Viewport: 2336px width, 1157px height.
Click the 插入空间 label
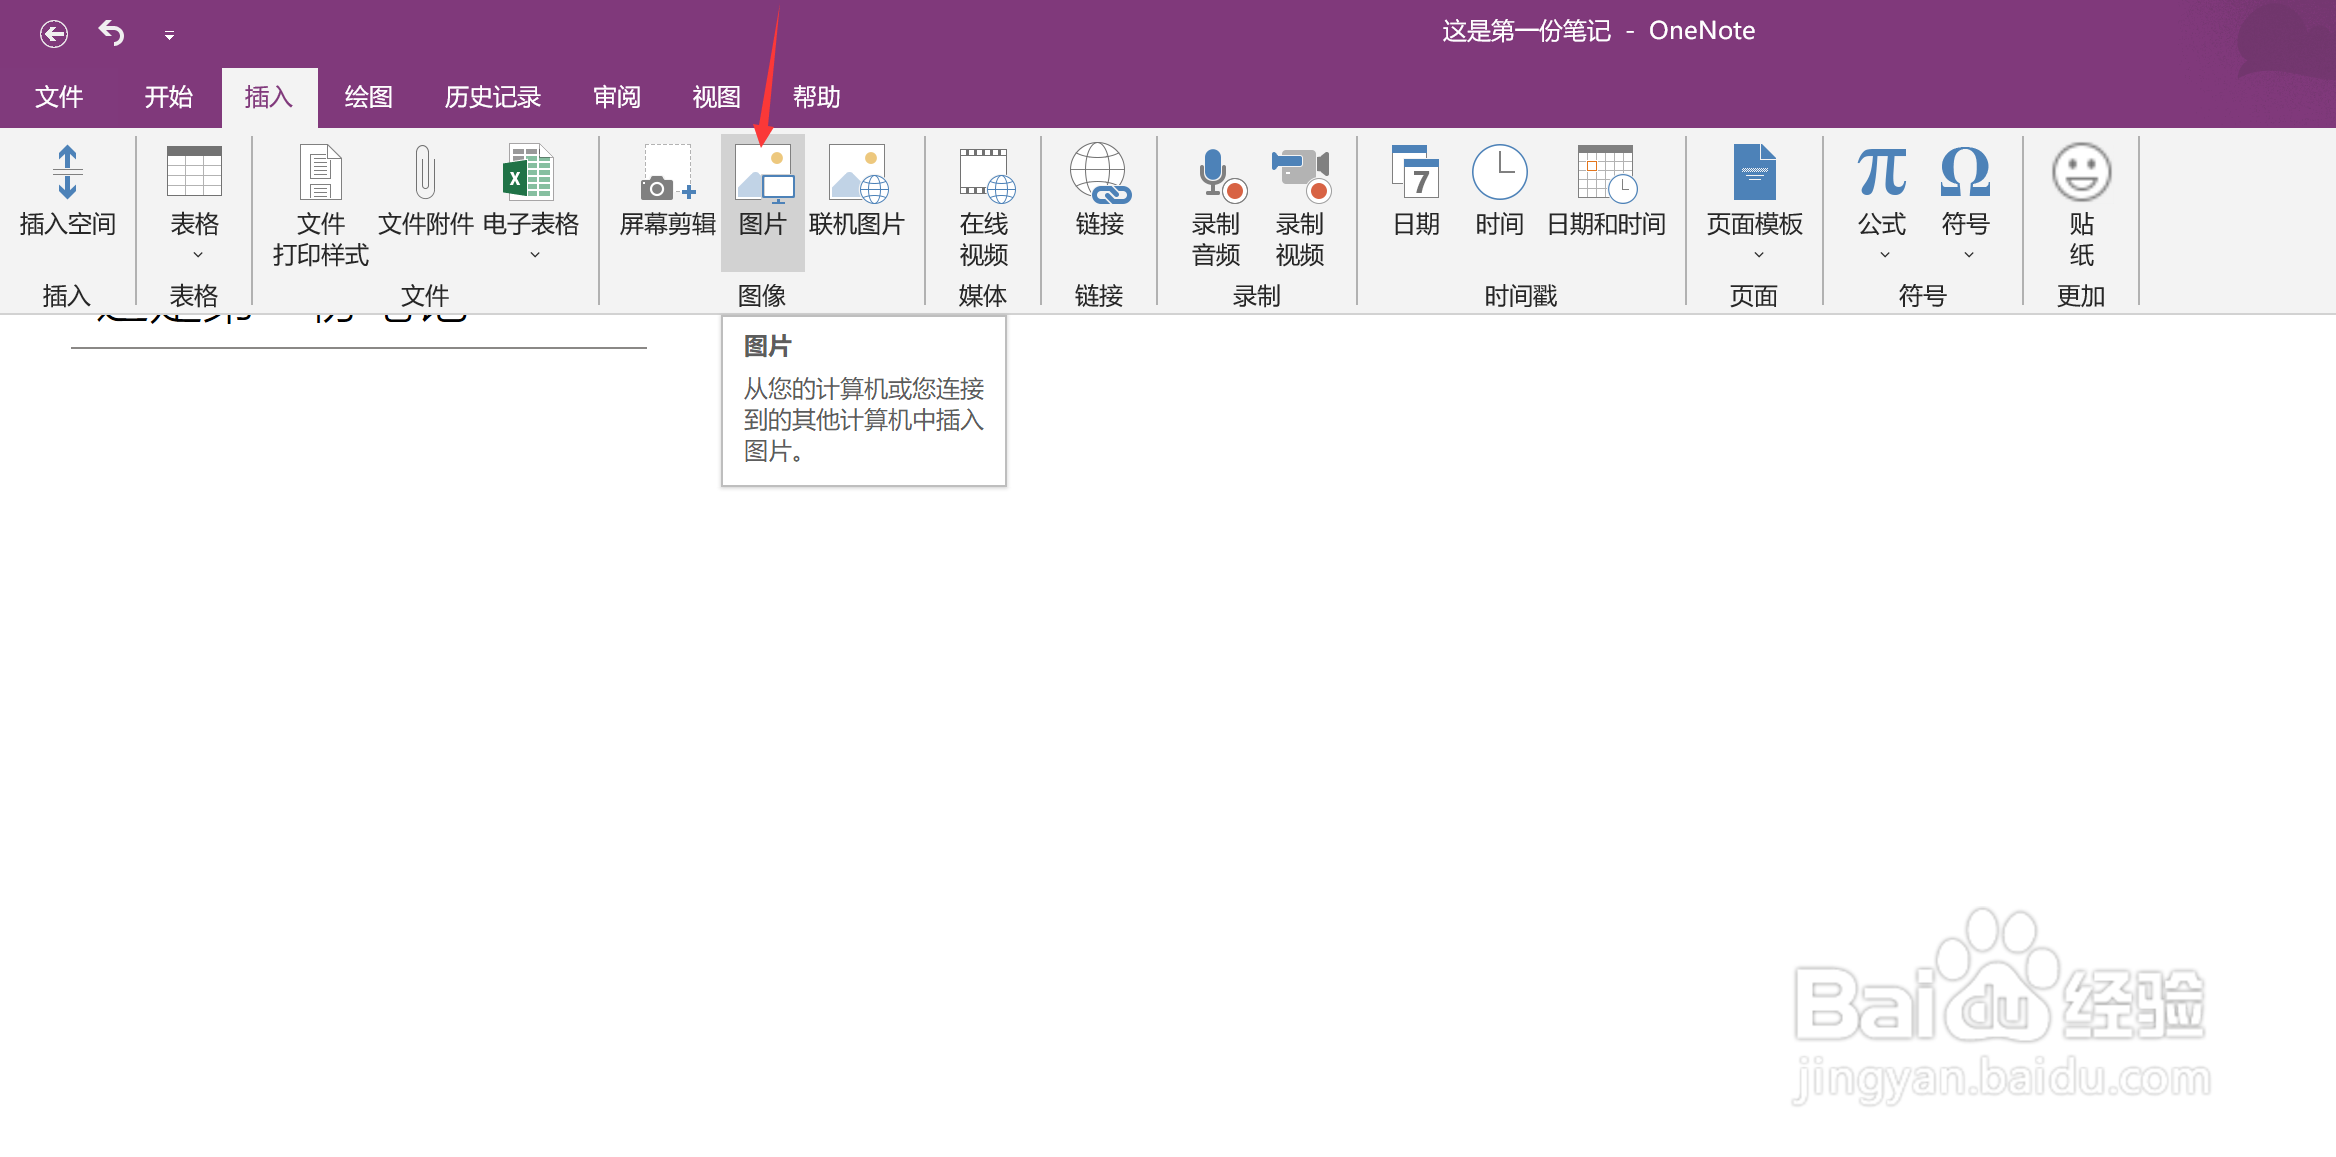pyautogui.click(x=68, y=224)
